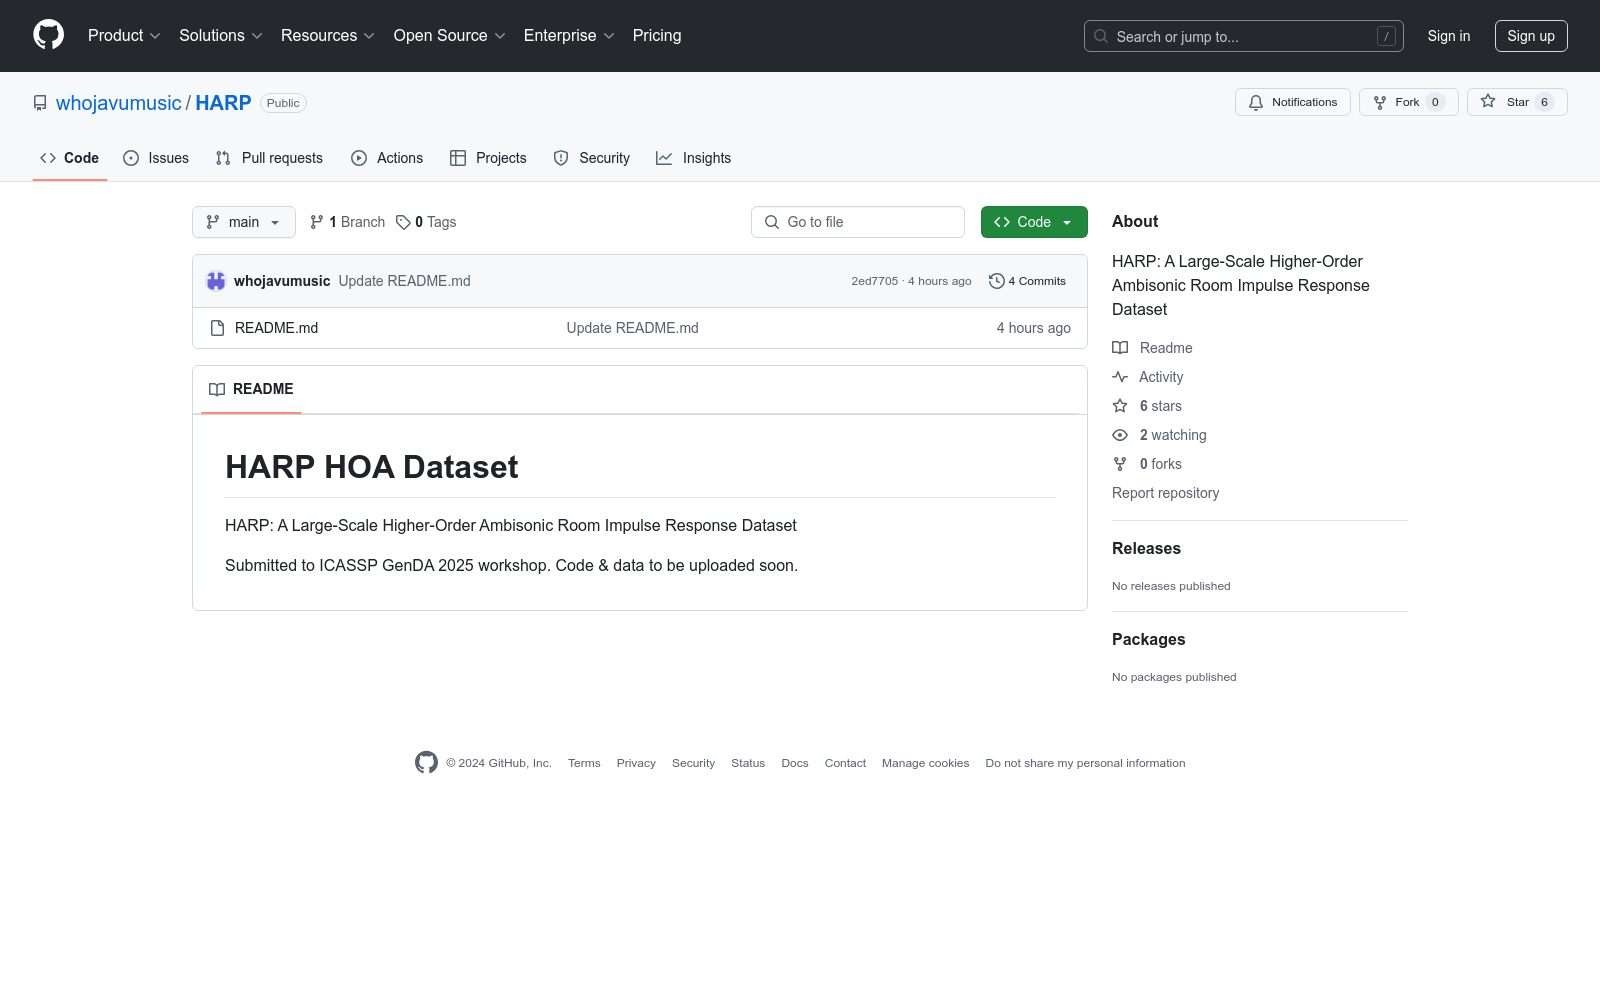Expand the Solutions menu
This screenshot has width=1600, height=1000.
click(221, 36)
